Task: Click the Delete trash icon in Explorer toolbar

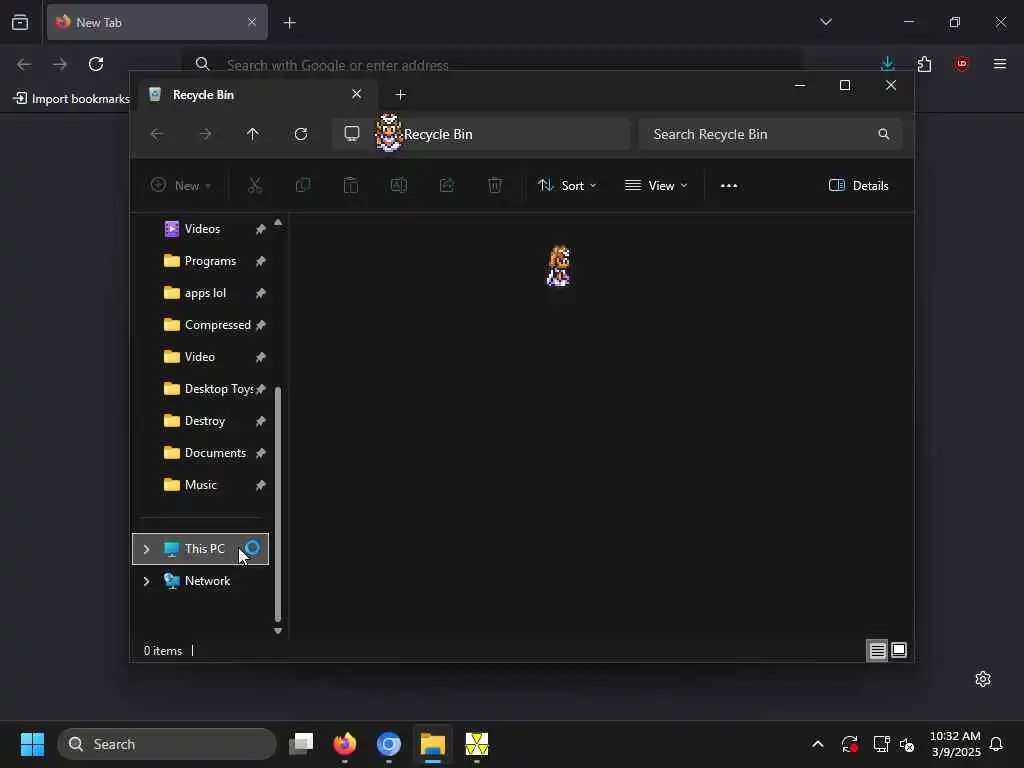Action: (x=495, y=185)
